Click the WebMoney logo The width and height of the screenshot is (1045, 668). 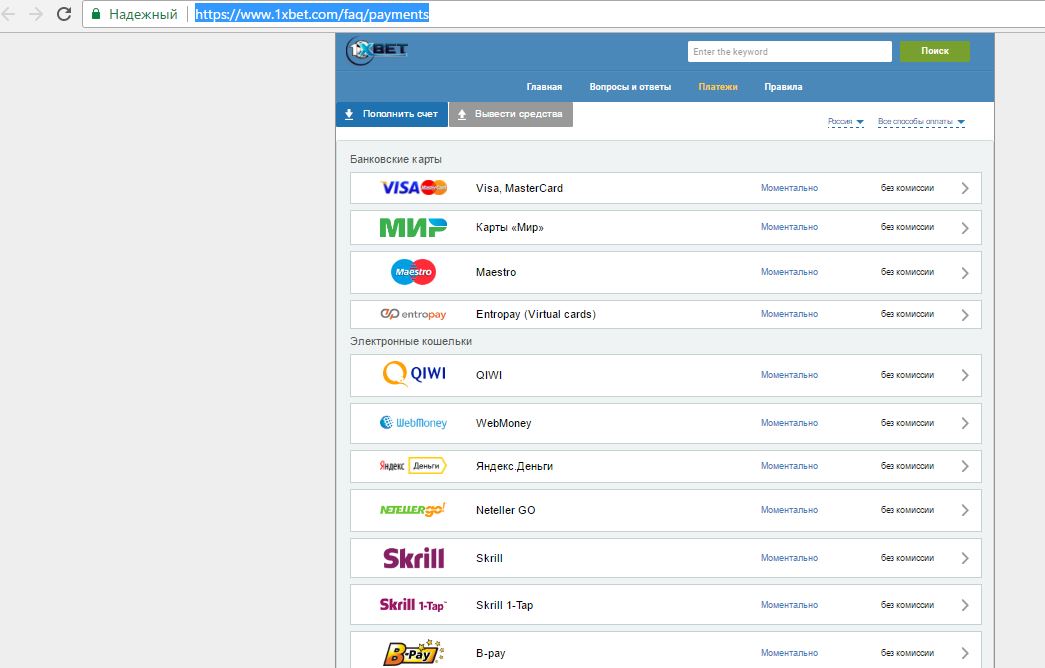[x=413, y=423]
